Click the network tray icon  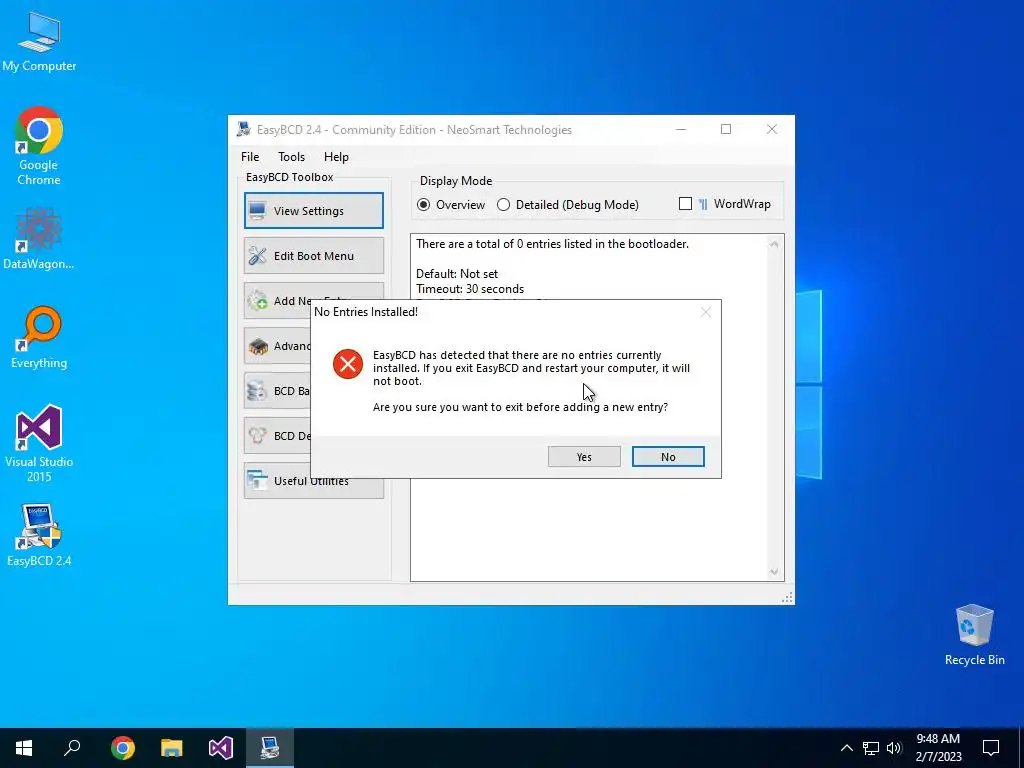(871, 748)
